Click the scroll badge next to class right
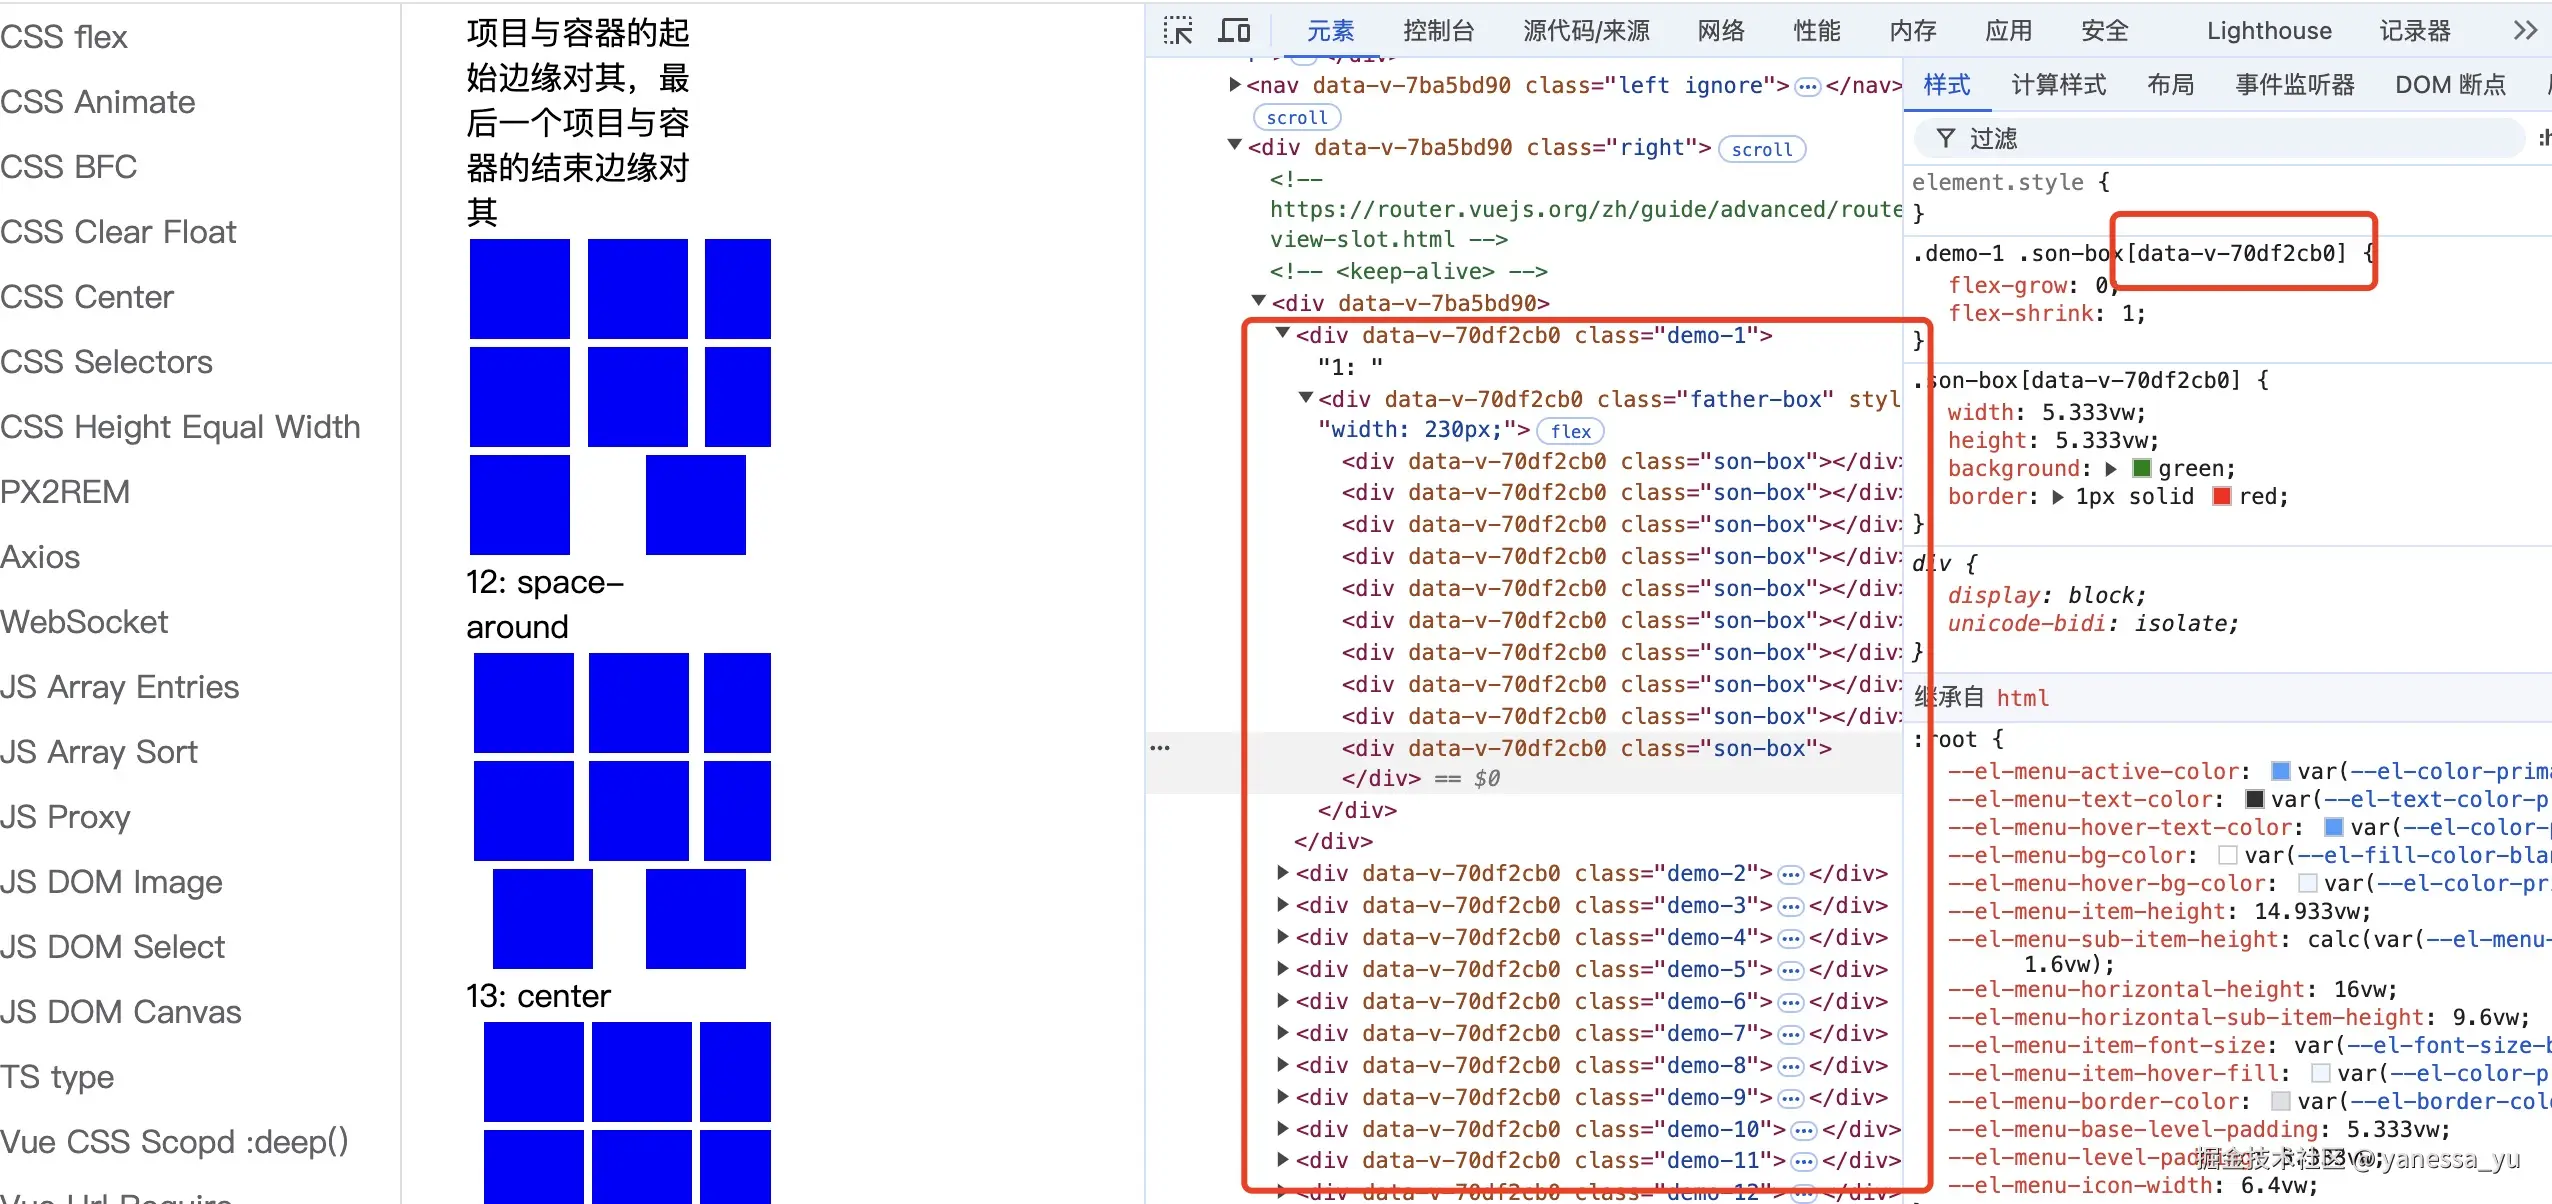 coord(1761,149)
